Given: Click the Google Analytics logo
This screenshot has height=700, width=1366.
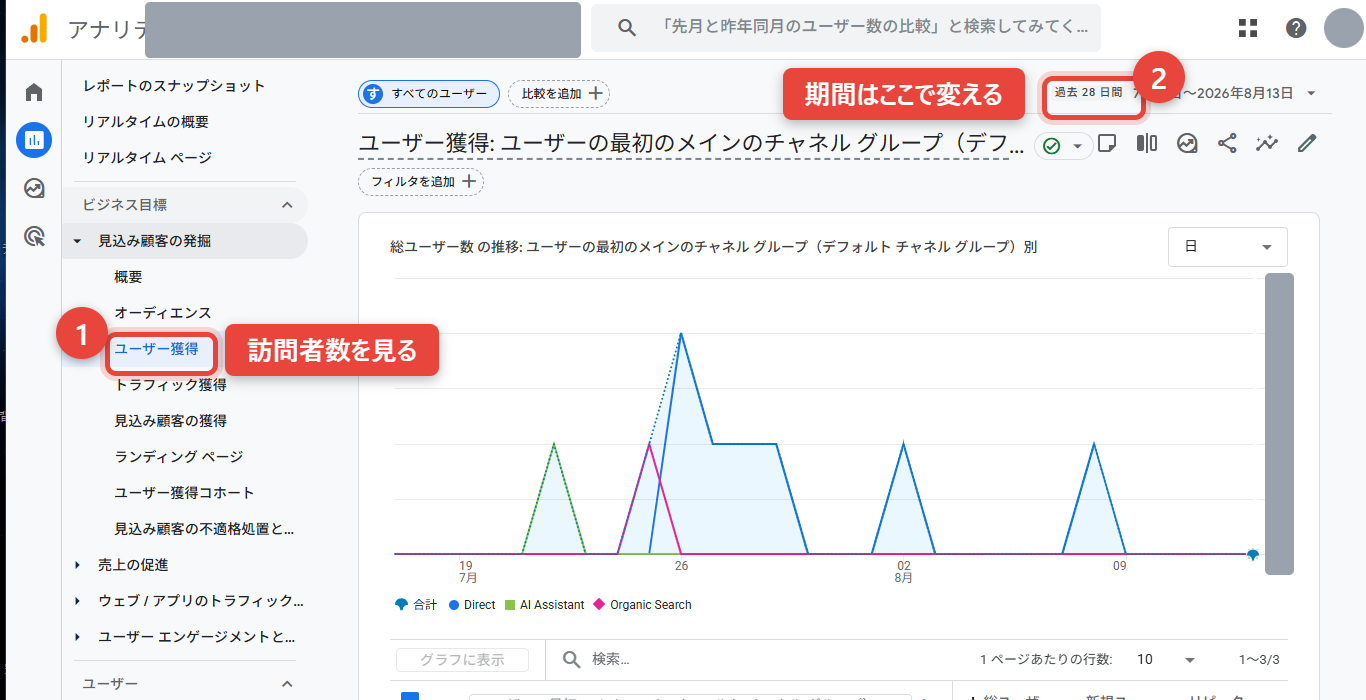Looking at the screenshot, I should (34, 28).
